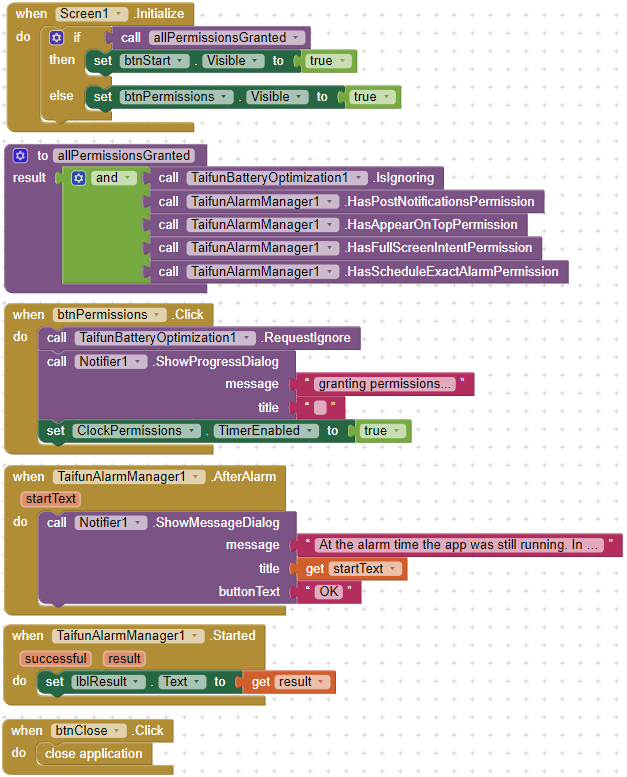The width and height of the screenshot is (627, 777).
Task: Open the Screen1 dropdown in the Initialize event
Action: (x=120, y=14)
